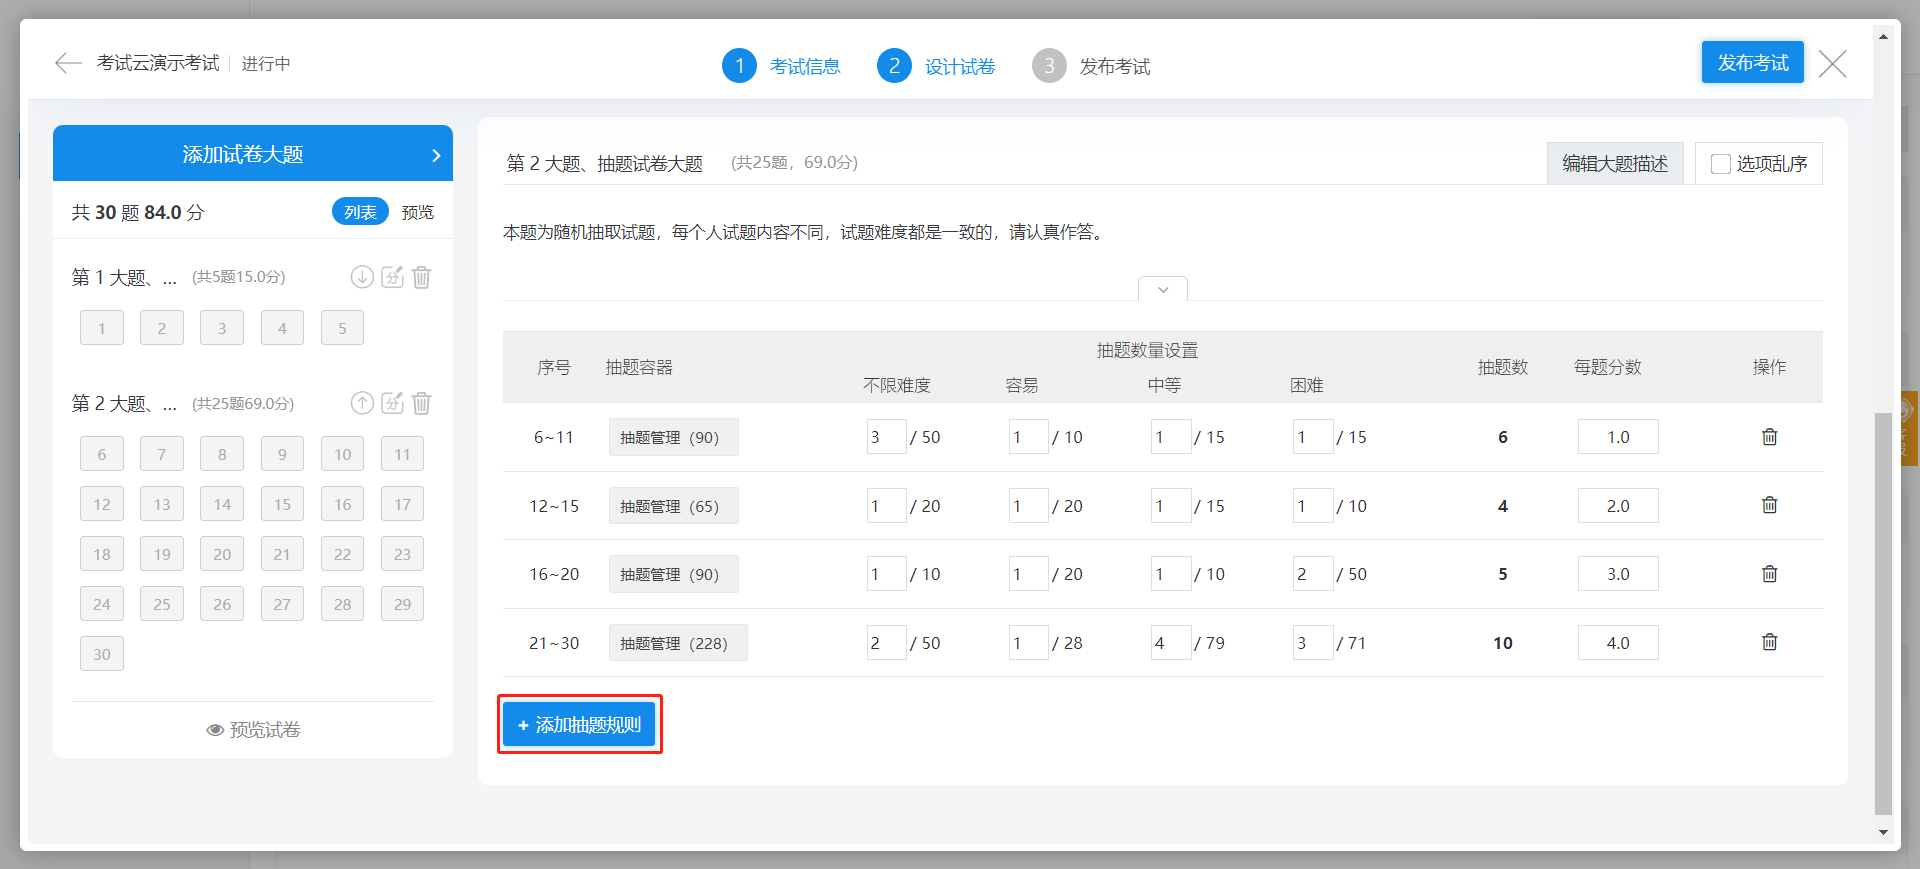This screenshot has height=869, width=1920.
Task: Move section 1 down with arrow icon
Action: [x=362, y=277]
